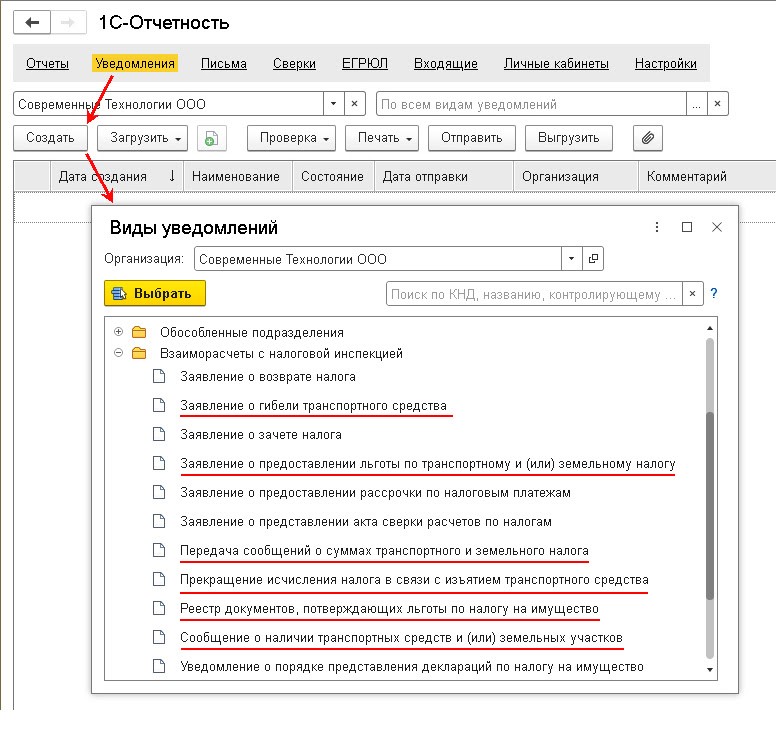This screenshot has height=741, width=776.
Task: Expand the Печать dropdown
Action: click(x=386, y=138)
